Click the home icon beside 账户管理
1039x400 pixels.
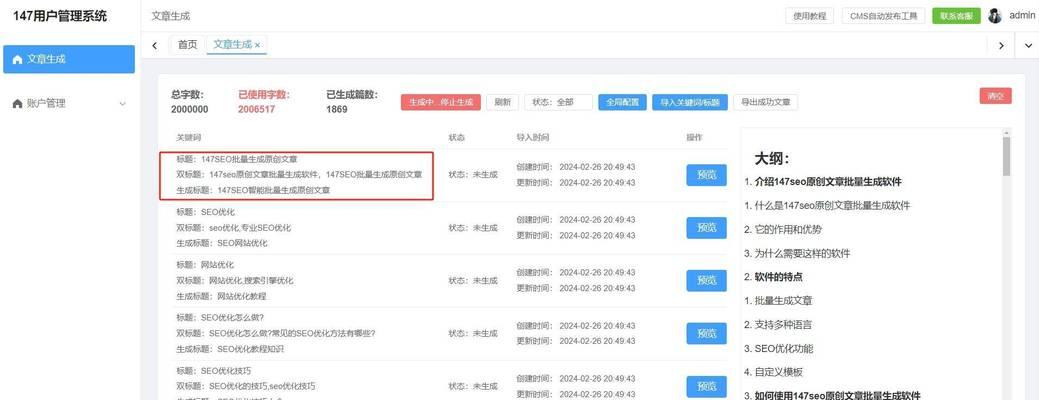(18, 104)
